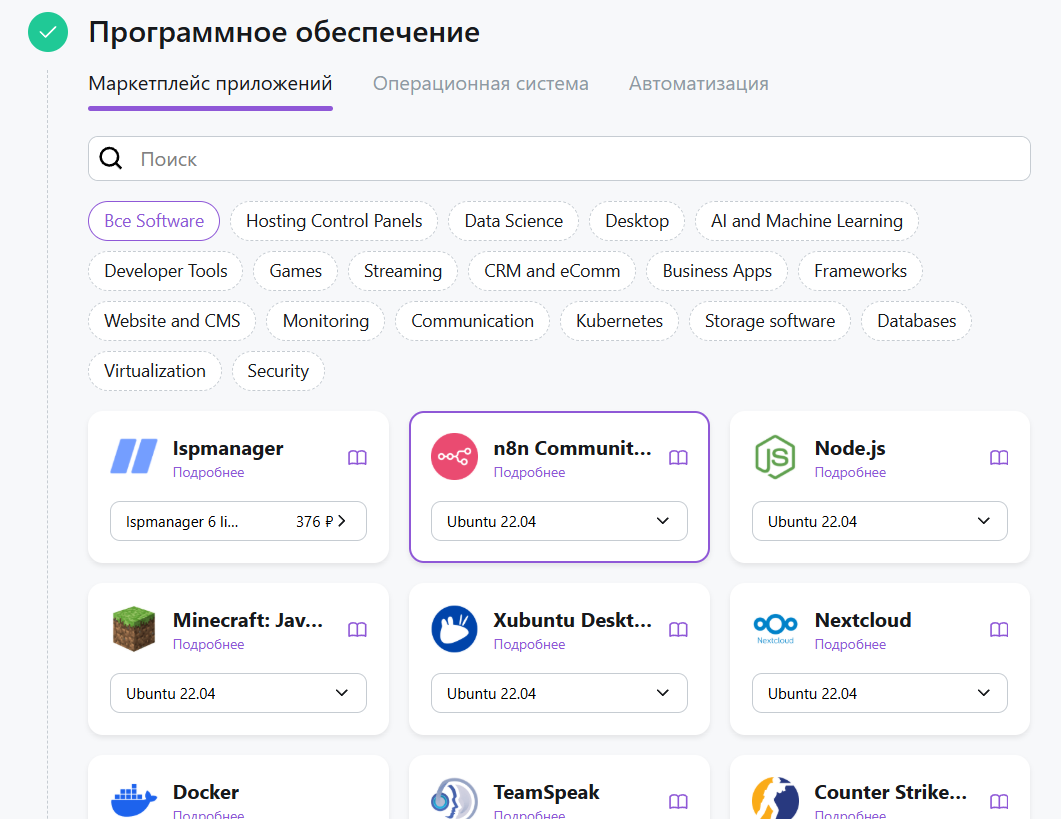Toggle the Kubernetes category filter
Image resolution: width=1061 pixels, height=819 pixels.
coord(619,321)
